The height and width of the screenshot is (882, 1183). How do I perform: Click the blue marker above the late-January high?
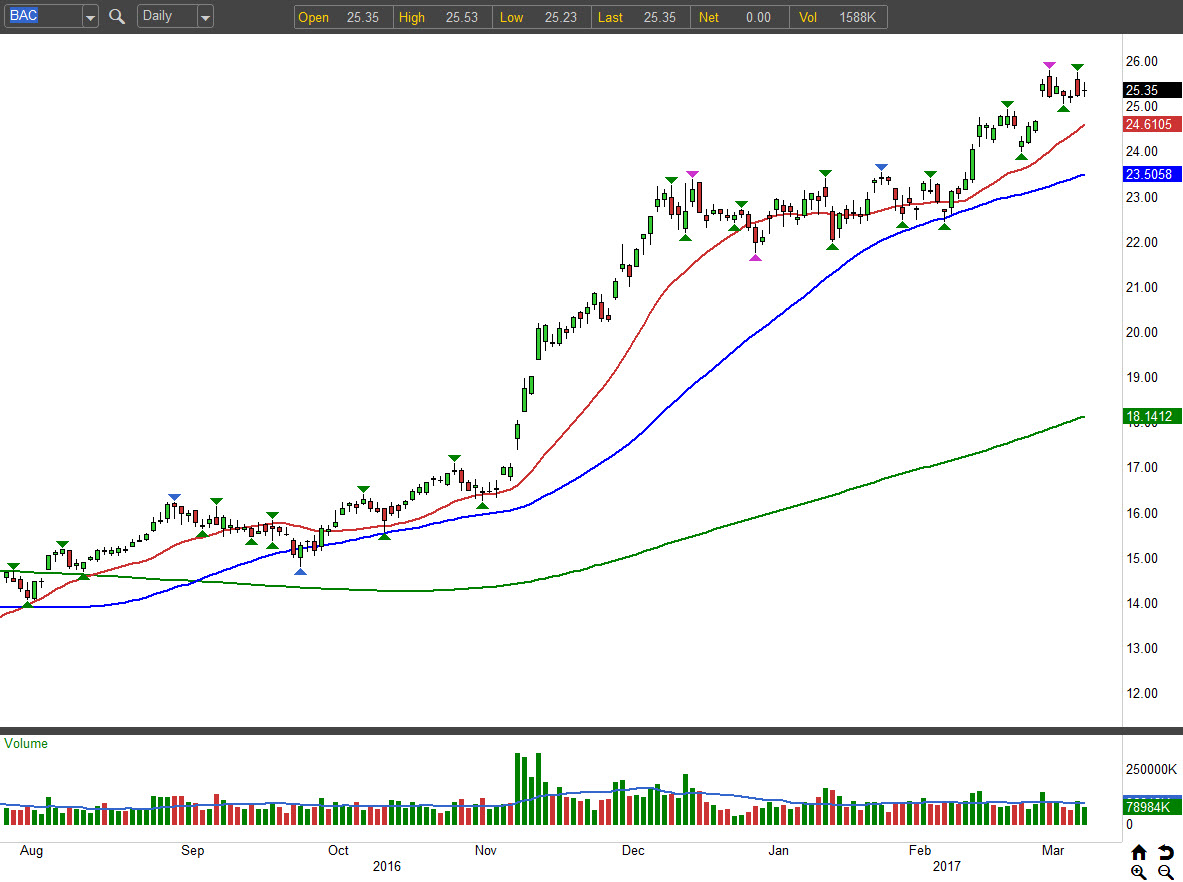(x=881, y=167)
